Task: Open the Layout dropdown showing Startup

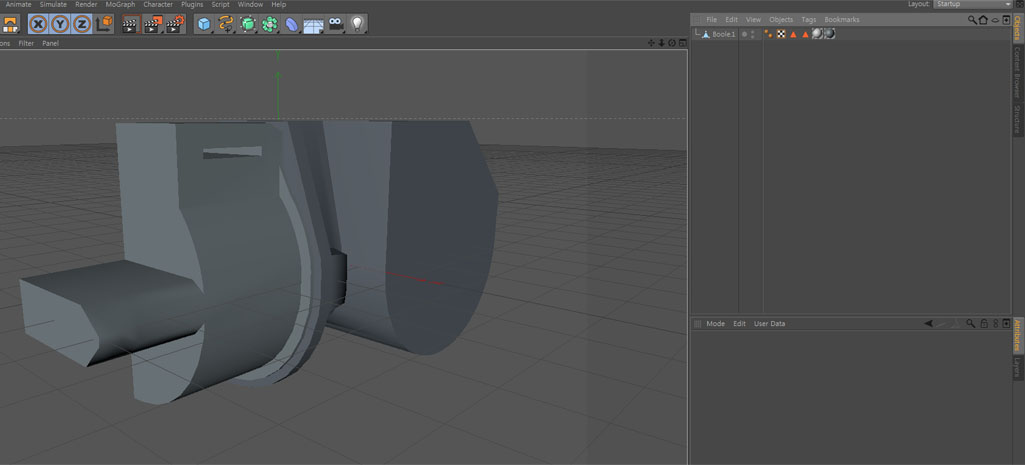Action: click(x=972, y=4)
